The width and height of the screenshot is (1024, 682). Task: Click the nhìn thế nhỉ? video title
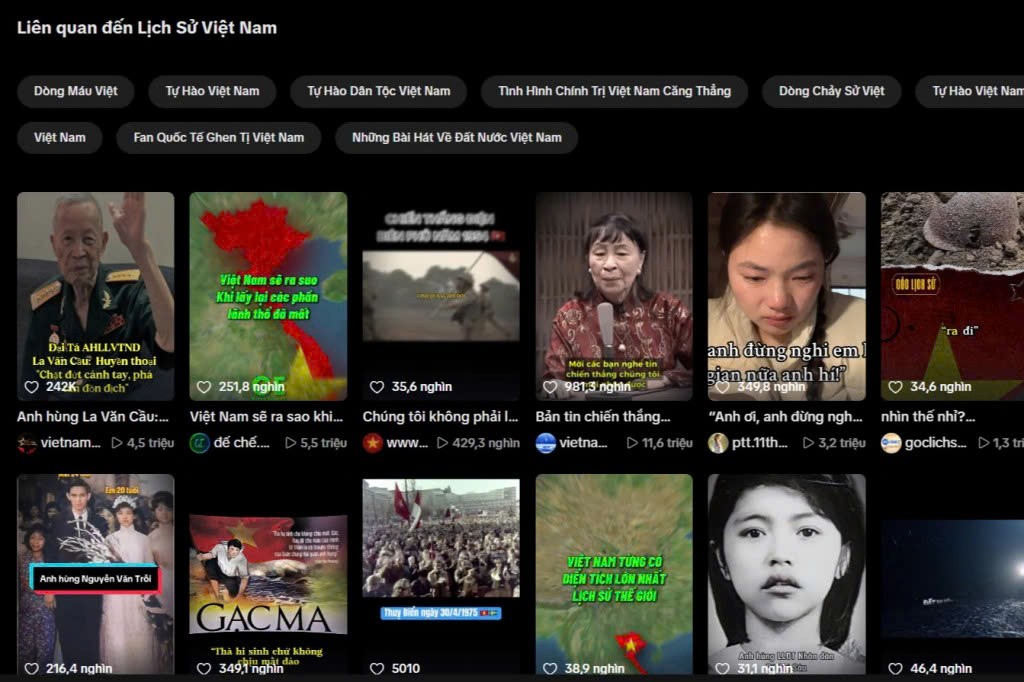pos(928,417)
